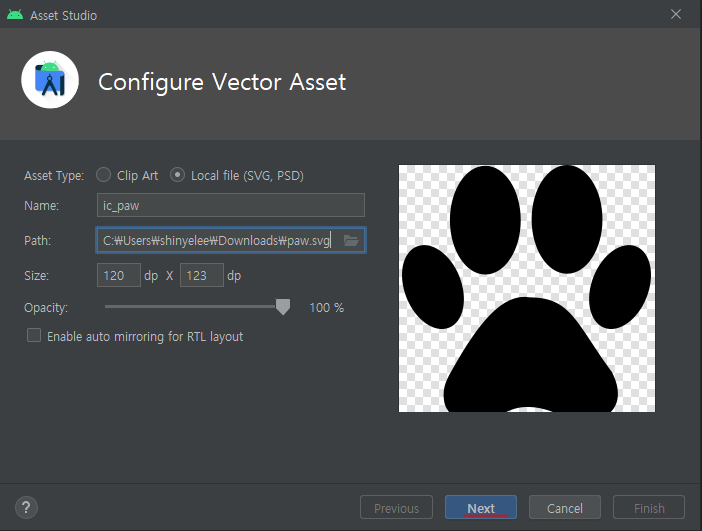Click the Path label

tap(38, 240)
